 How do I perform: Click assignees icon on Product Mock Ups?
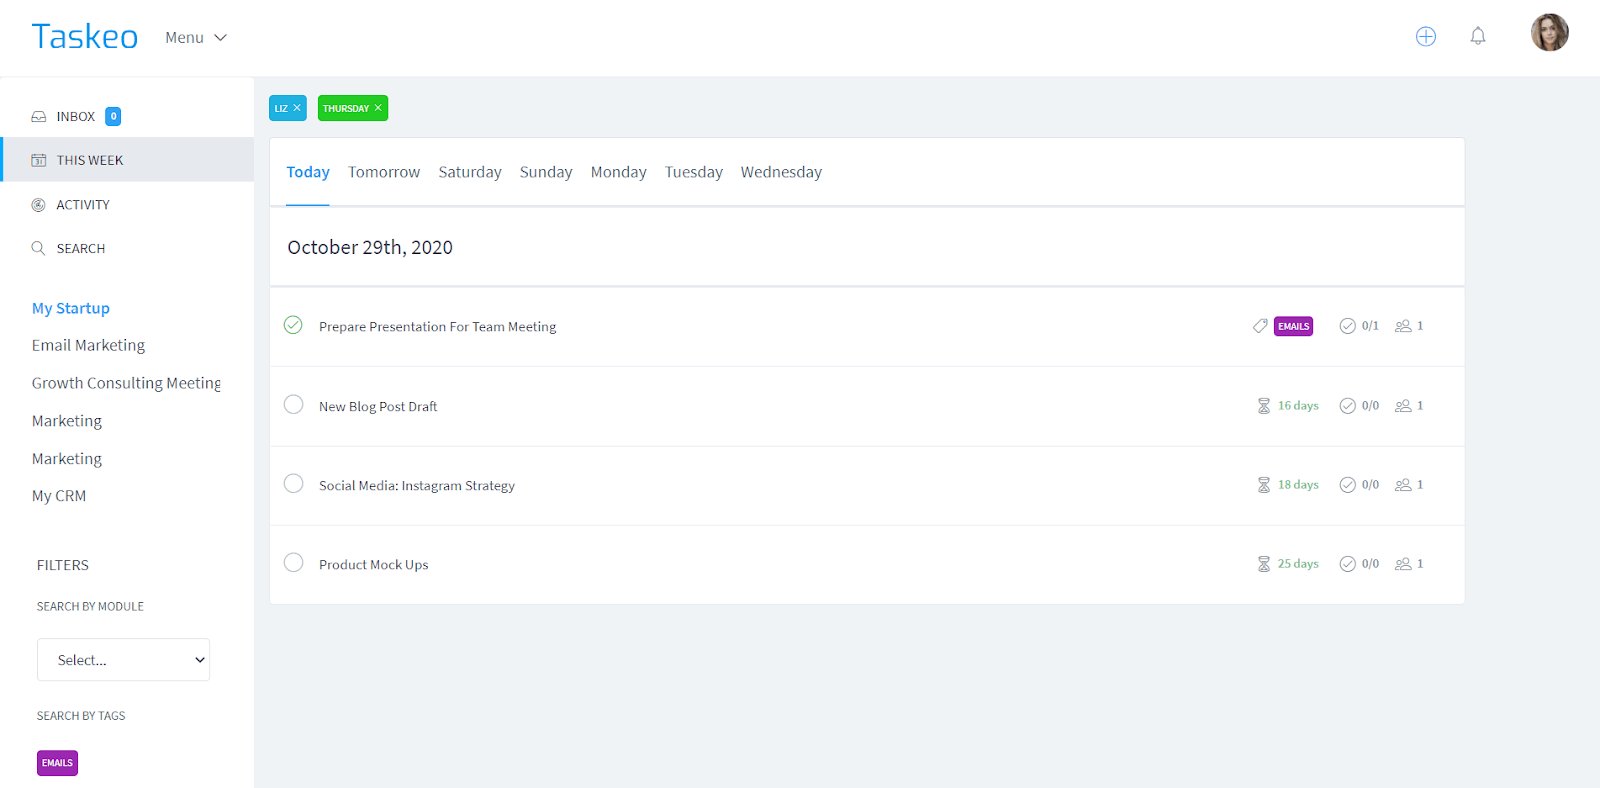click(x=1403, y=564)
